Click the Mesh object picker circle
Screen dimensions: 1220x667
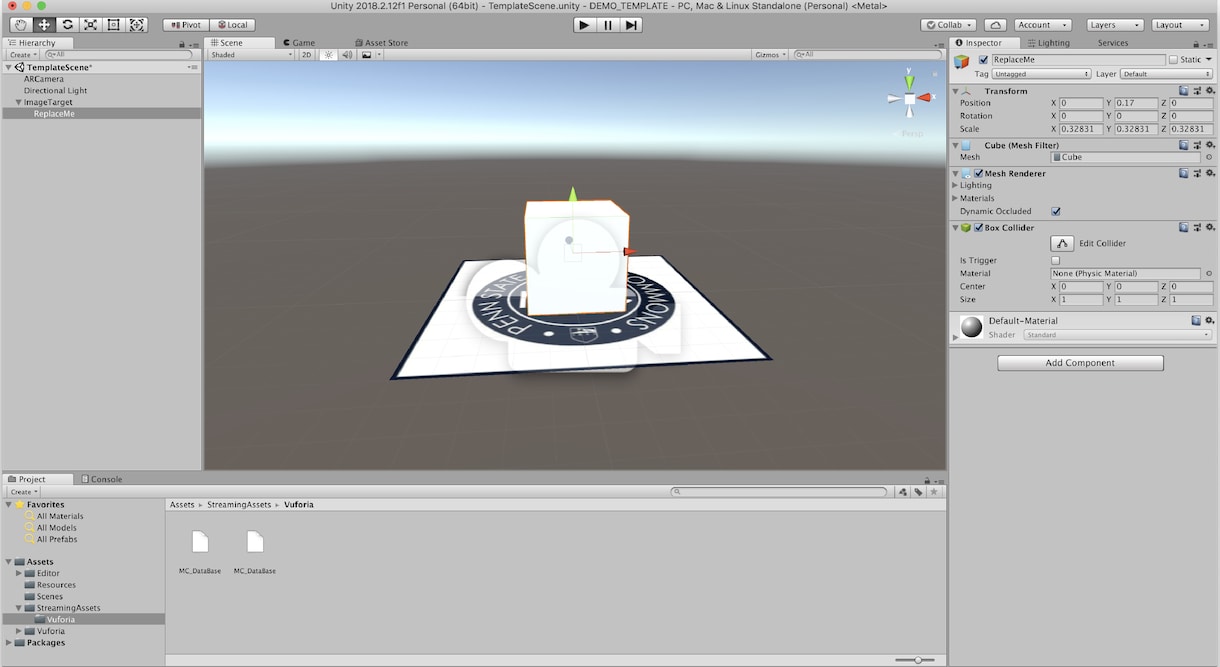[x=1209, y=157]
